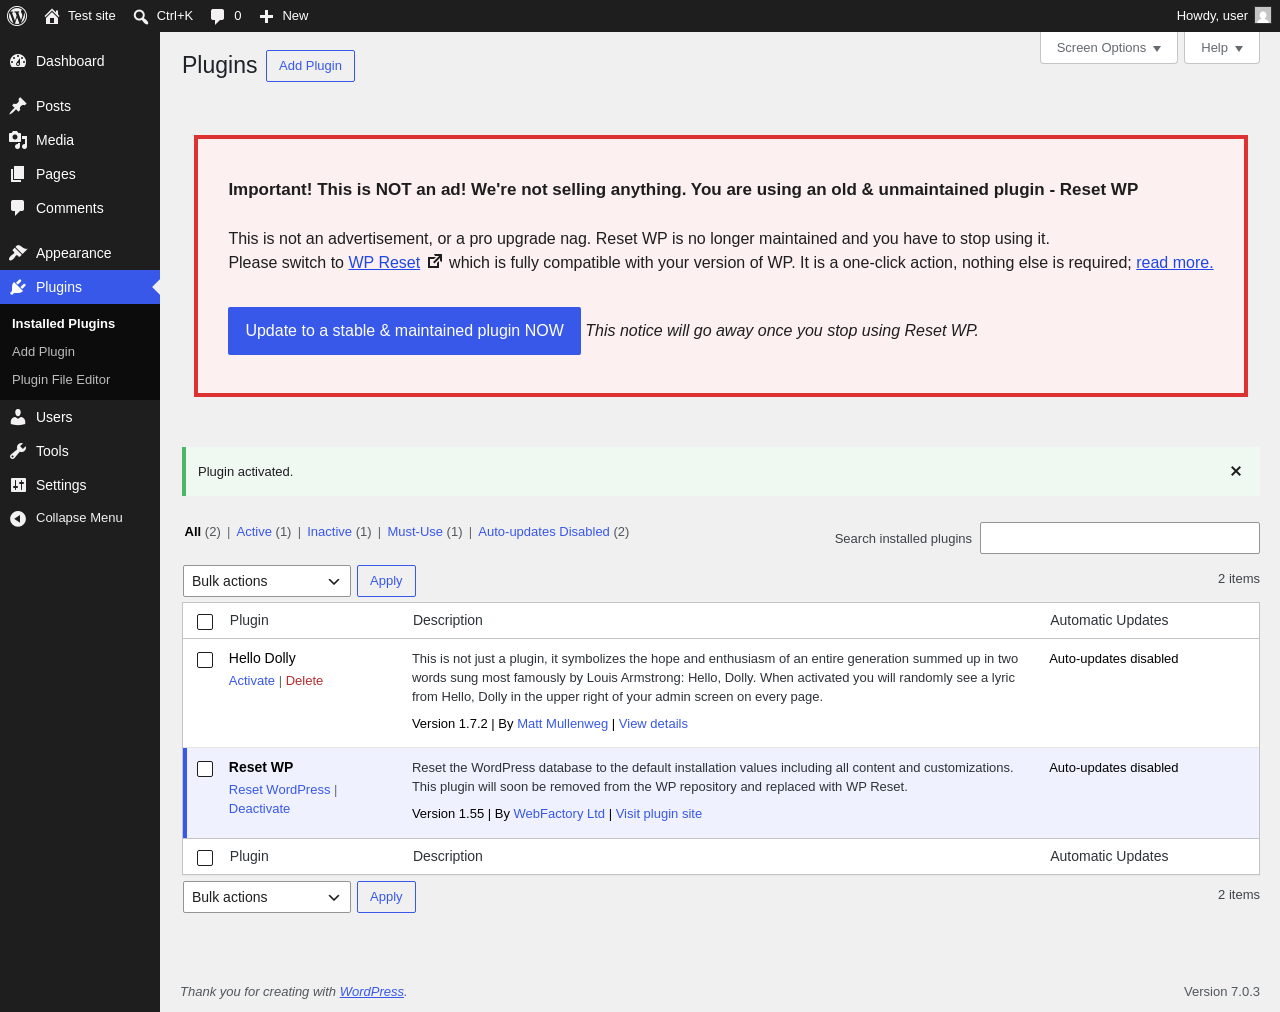This screenshot has height=1012, width=1280.
Task: Click the top Apply button
Action: [x=386, y=581]
